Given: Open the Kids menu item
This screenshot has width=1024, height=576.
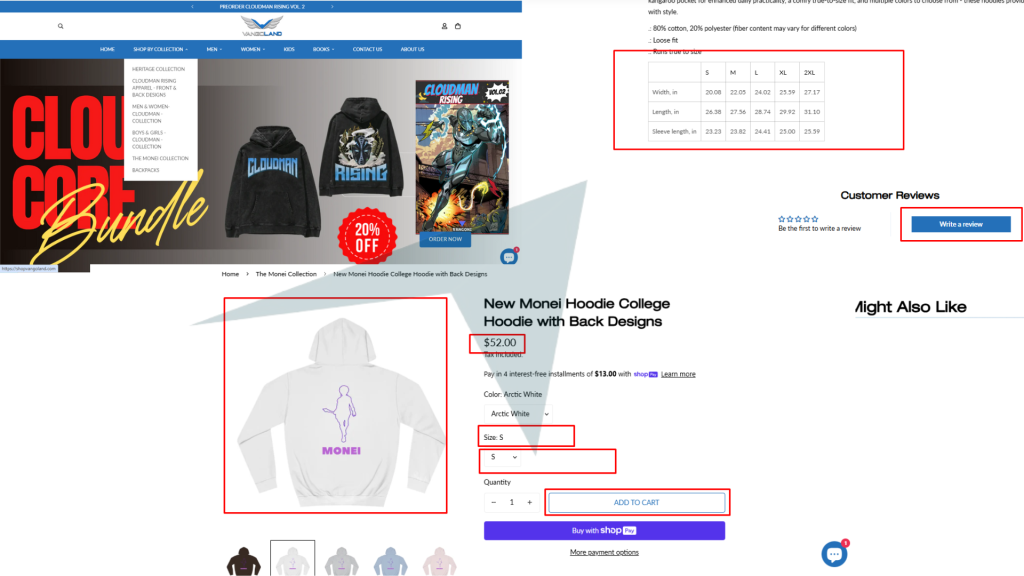Looking at the screenshot, I should pyautogui.click(x=289, y=49).
